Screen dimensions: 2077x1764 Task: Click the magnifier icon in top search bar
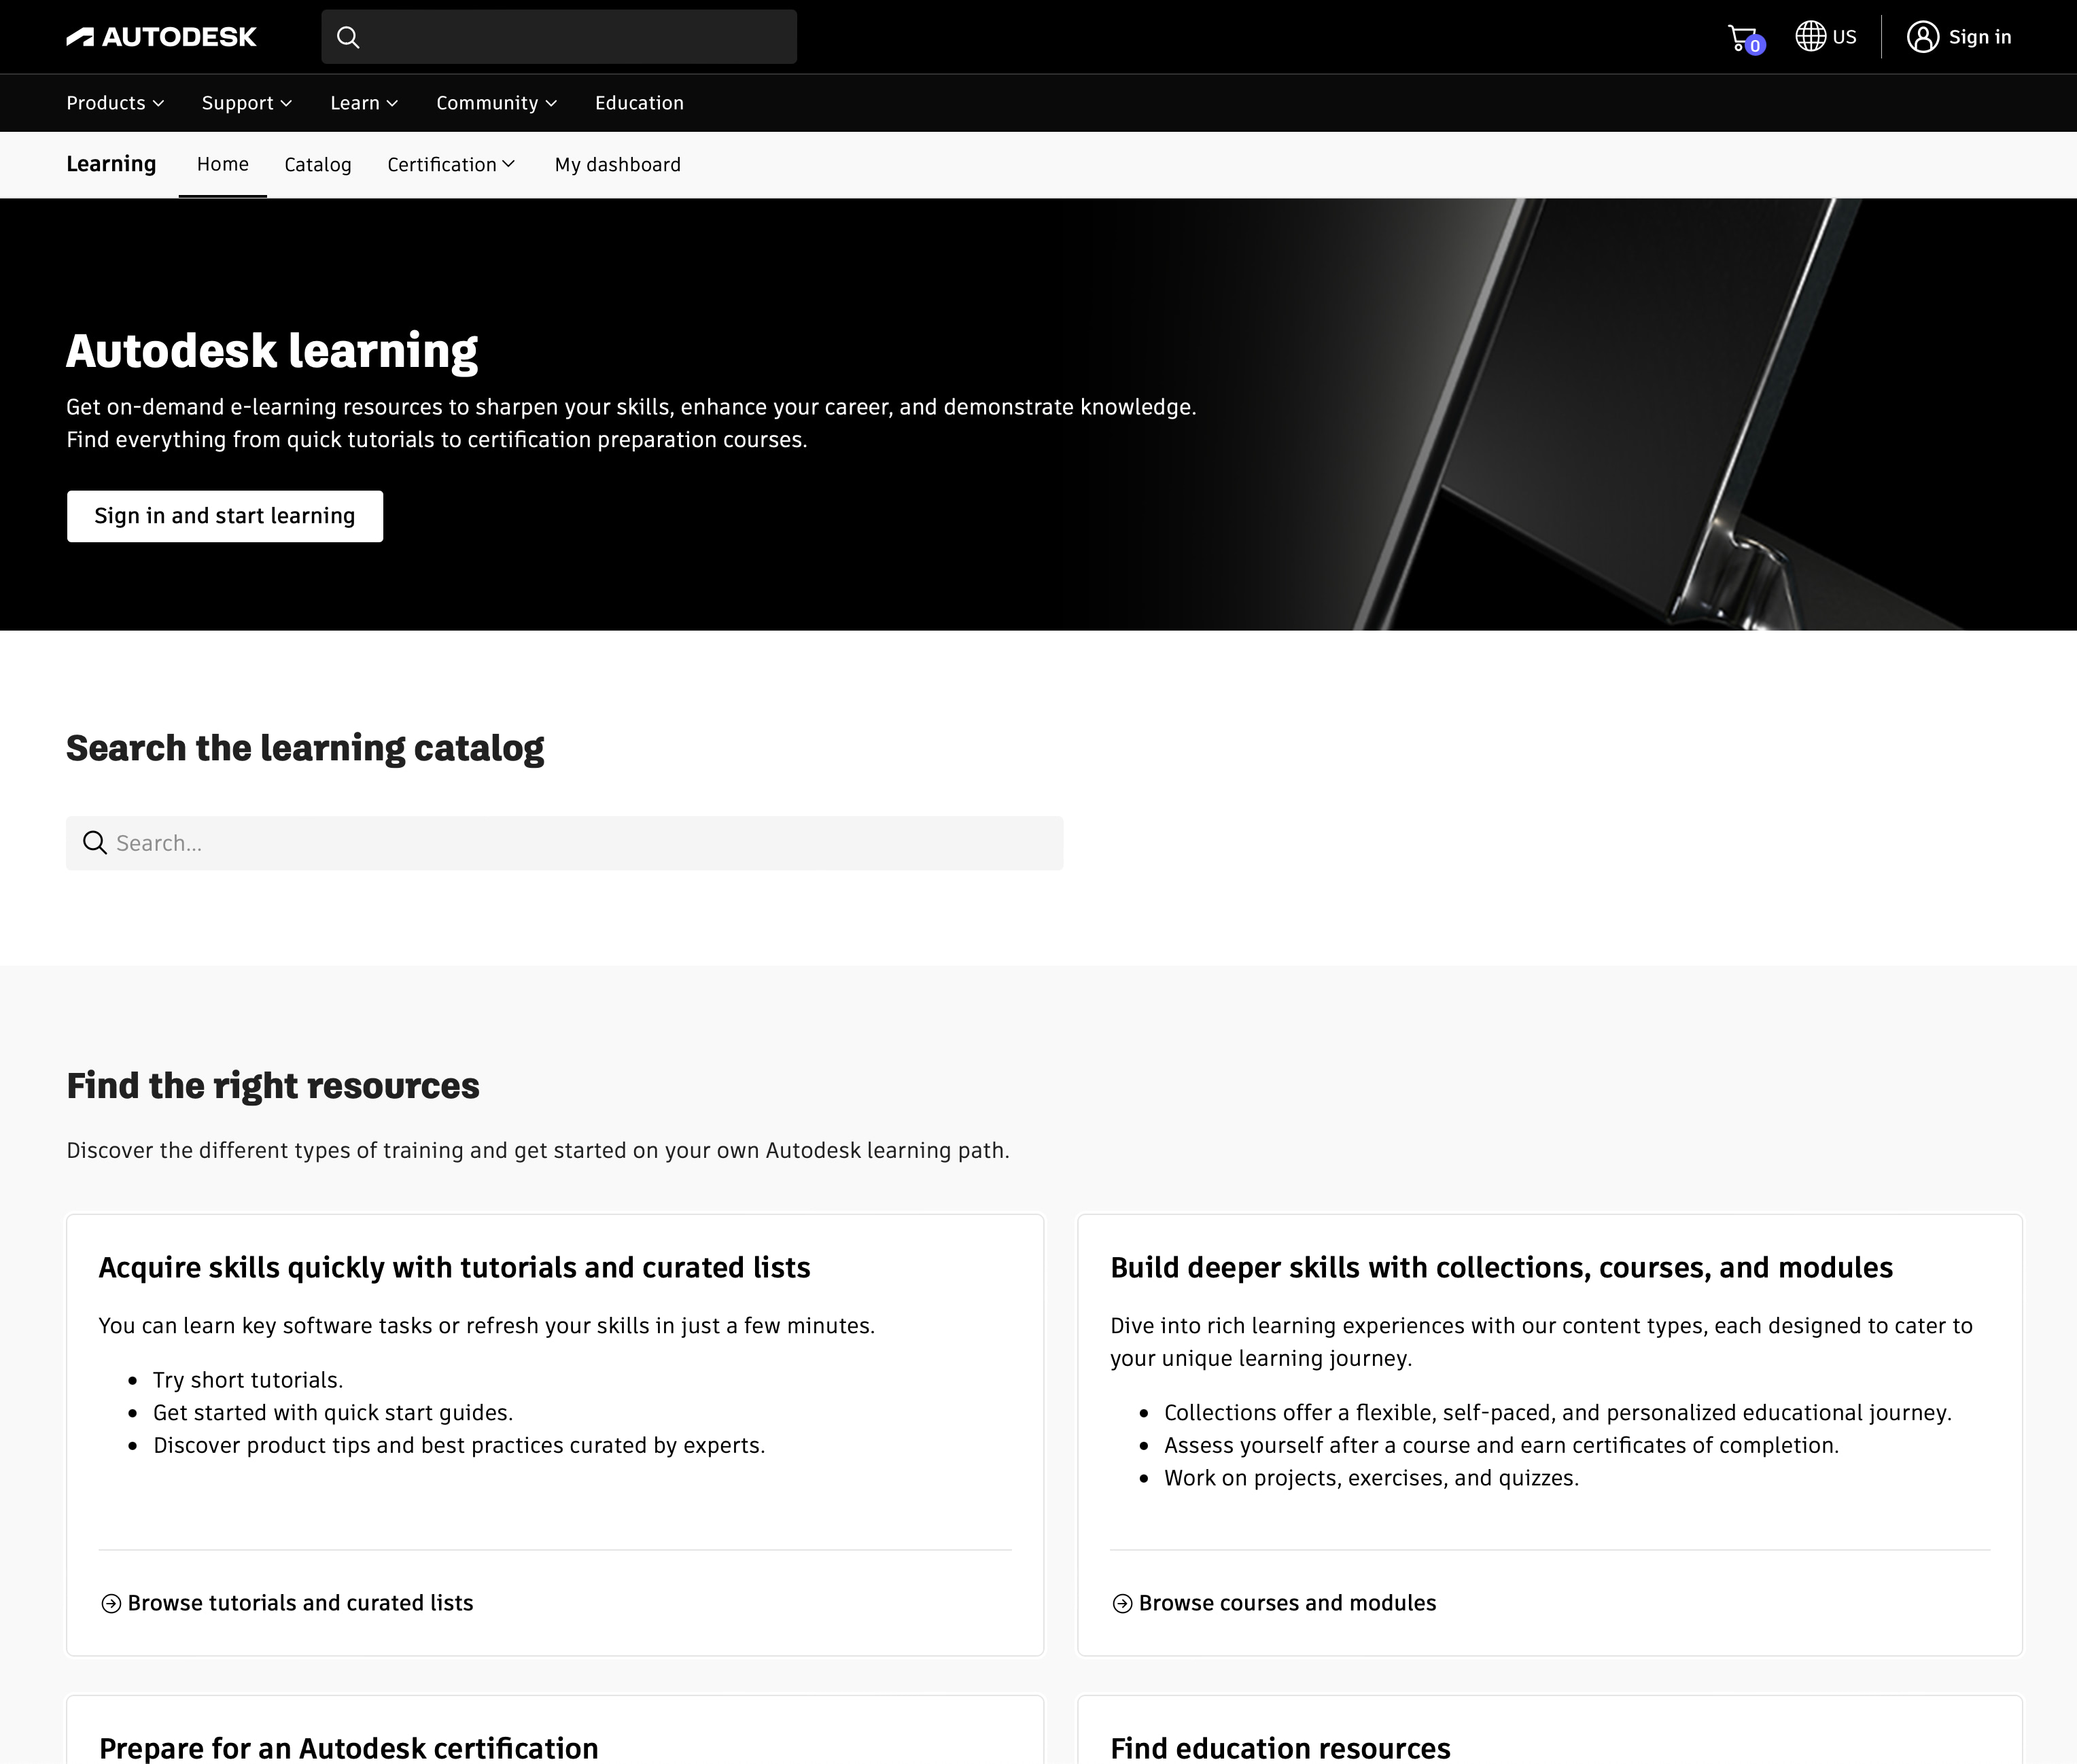(348, 37)
